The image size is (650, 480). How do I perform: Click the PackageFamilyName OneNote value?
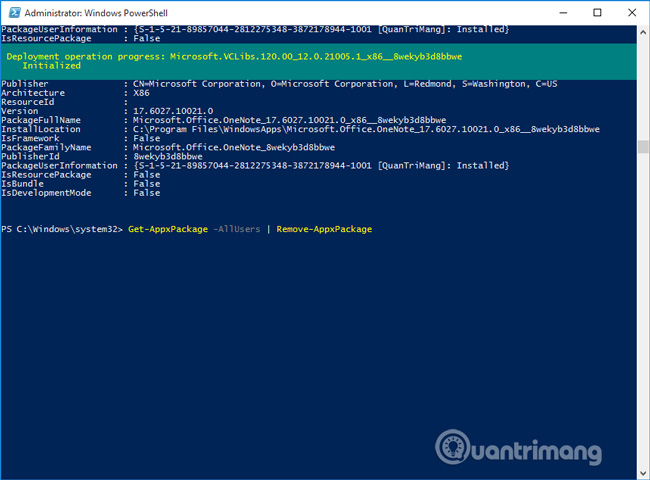tap(234, 148)
